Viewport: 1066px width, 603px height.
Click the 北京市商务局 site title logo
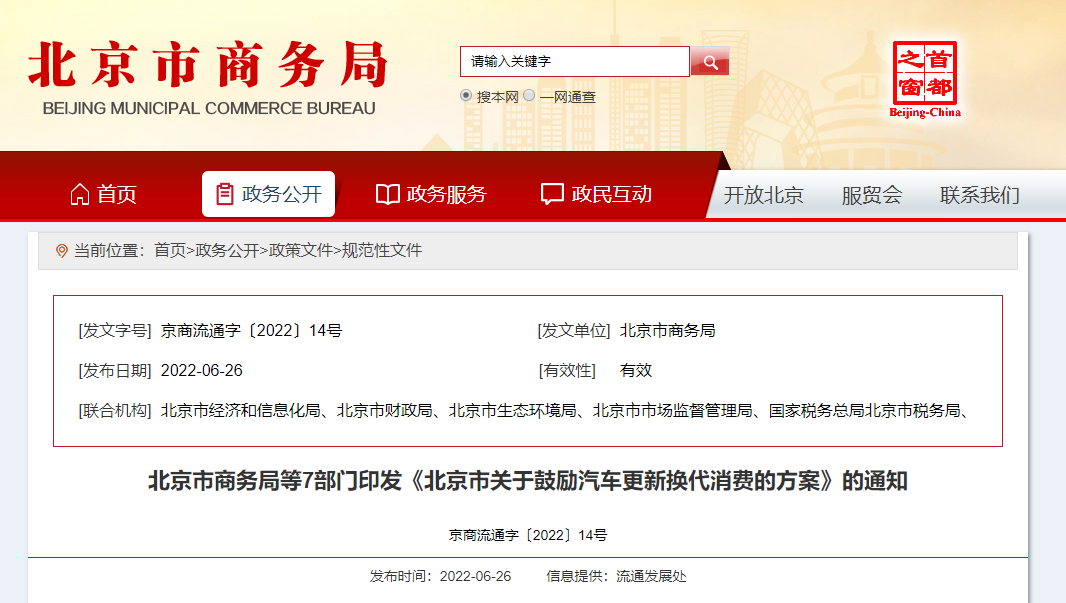(207, 78)
